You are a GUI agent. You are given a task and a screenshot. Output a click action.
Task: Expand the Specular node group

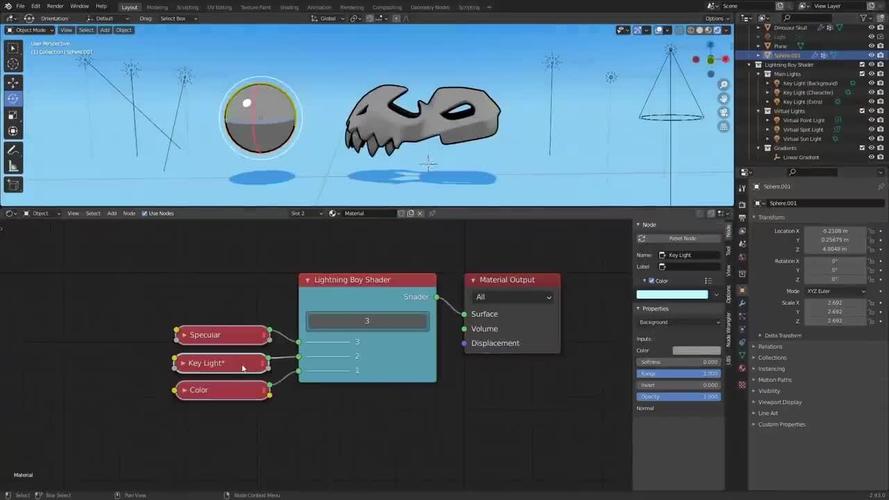(x=184, y=335)
